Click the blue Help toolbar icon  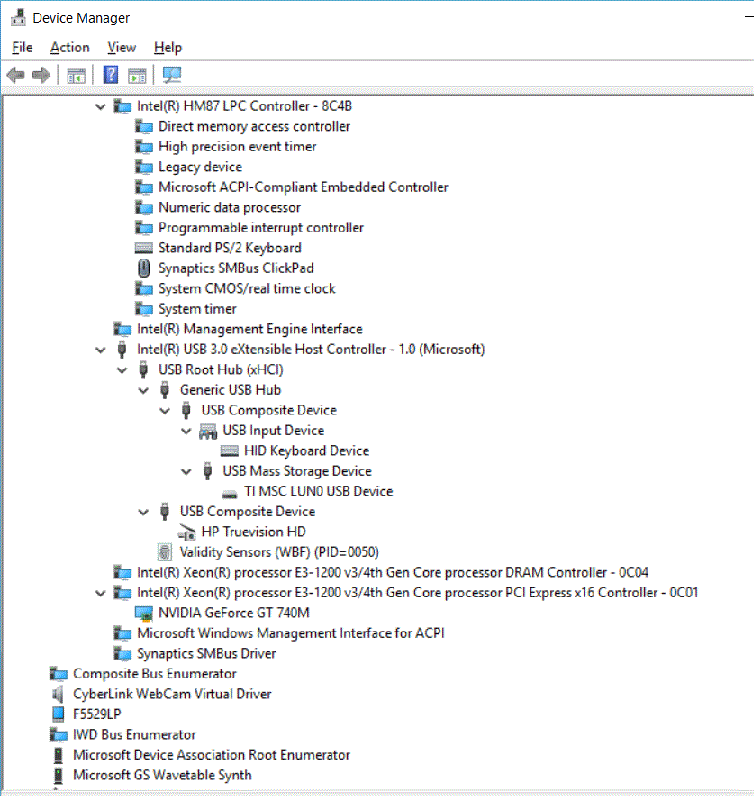[111, 75]
